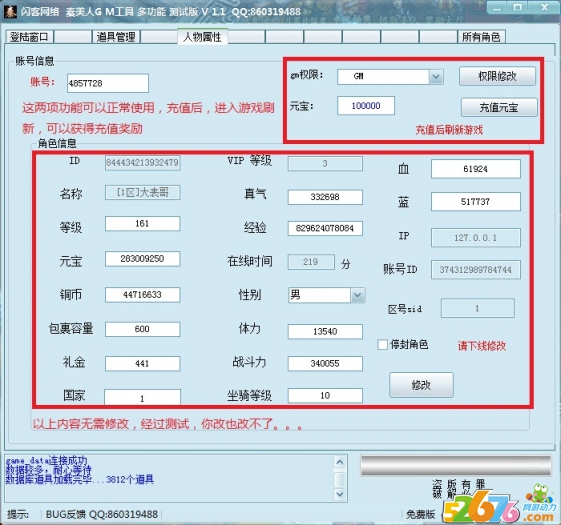The width and height of the screenshot is (561, 525).
Task: Click the 修改 modify button
Action: pyautogui.click(x=421, y=385)
